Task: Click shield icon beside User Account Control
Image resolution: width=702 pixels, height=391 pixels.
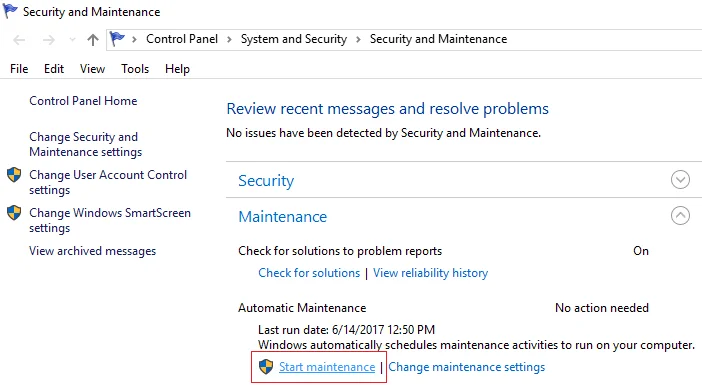Action: [x=14, y=175]
